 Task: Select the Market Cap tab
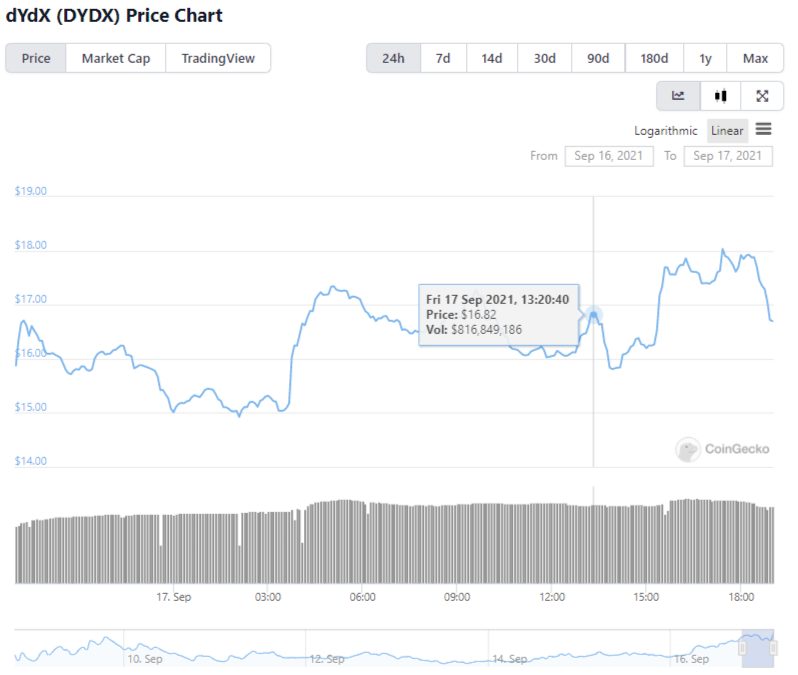coord(116,59)
